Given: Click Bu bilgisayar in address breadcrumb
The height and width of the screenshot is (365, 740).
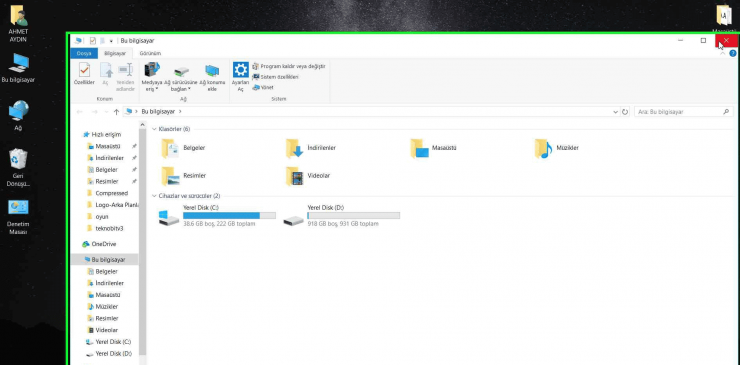Looking at the screenshot, I should coord(158,112).
